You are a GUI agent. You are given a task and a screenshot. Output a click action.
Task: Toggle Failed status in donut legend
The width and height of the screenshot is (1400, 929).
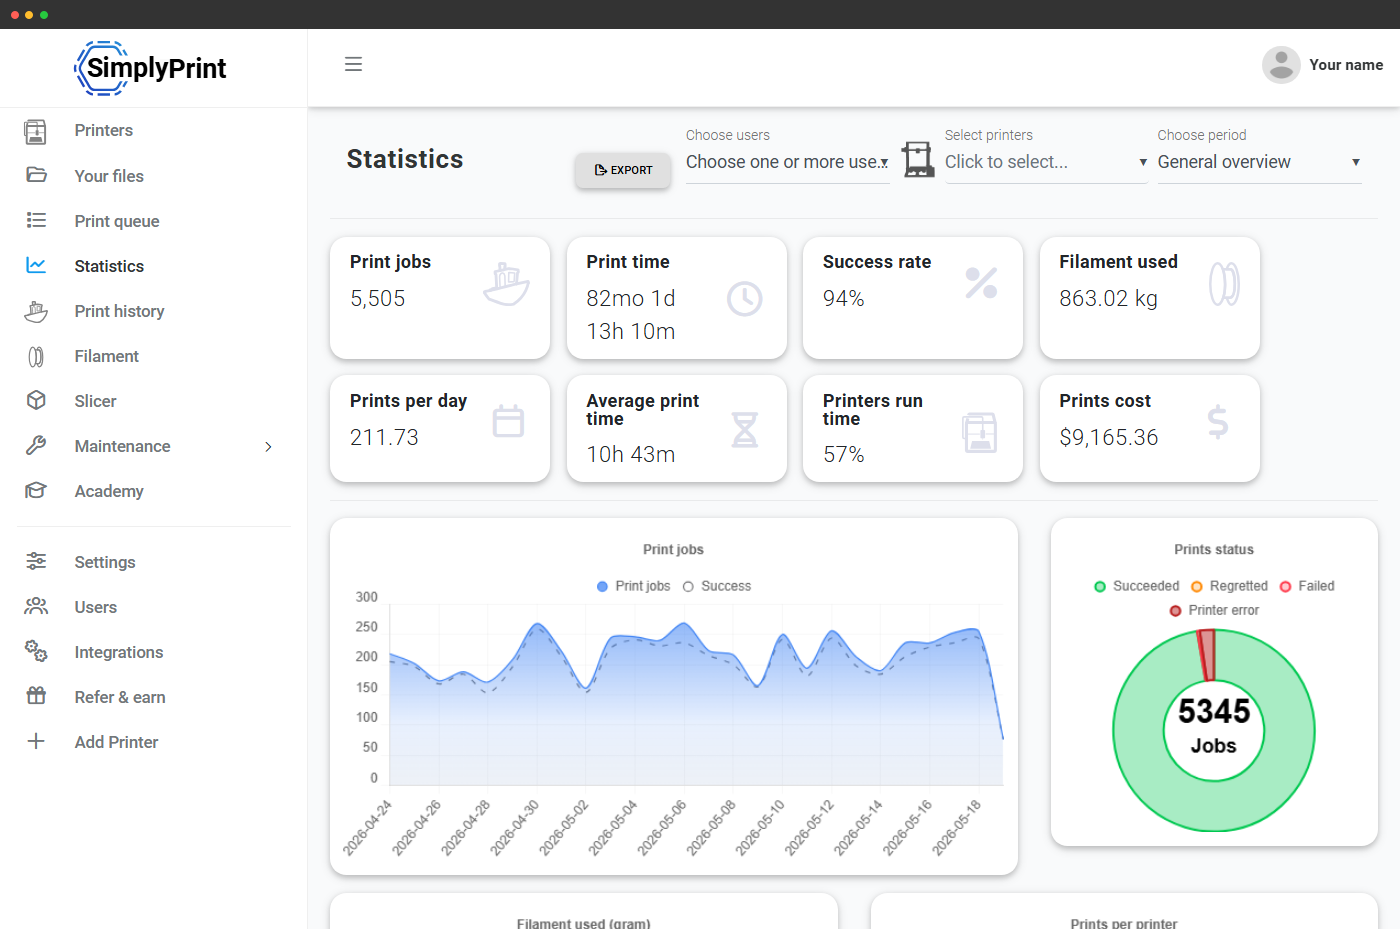1307,586
